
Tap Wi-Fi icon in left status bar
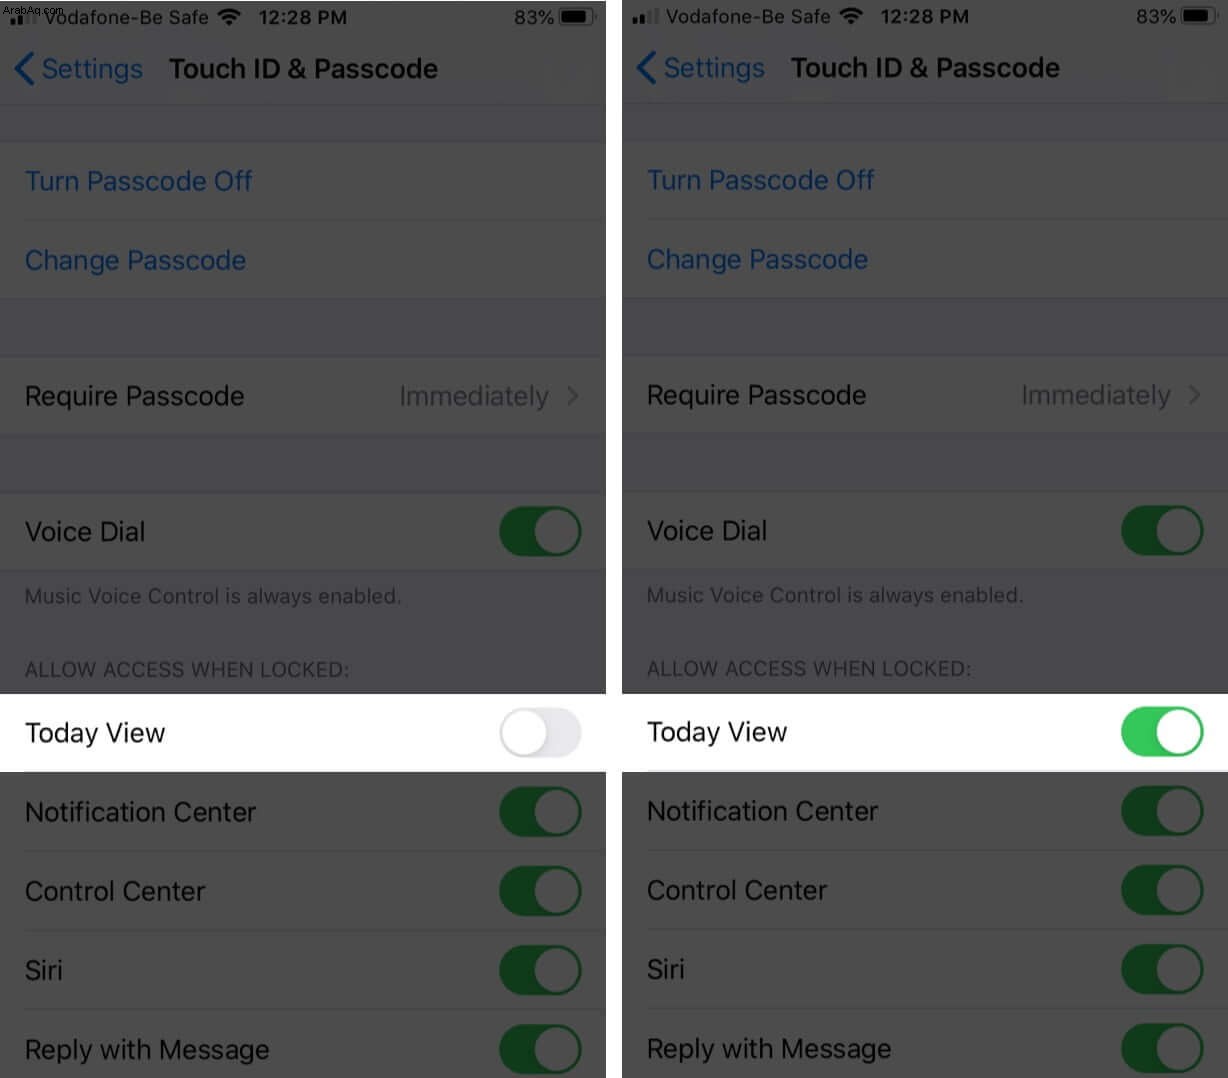point(230,17)
